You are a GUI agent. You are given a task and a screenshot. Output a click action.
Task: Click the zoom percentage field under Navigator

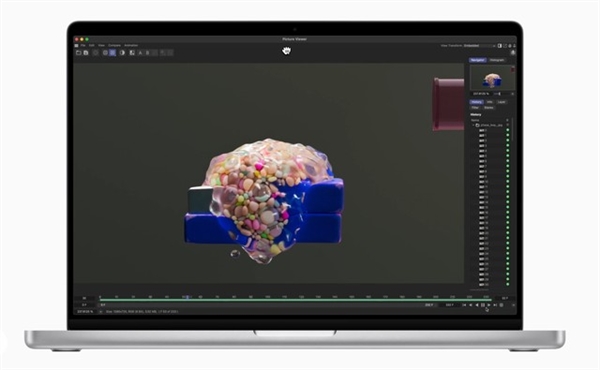click(481, 94)
